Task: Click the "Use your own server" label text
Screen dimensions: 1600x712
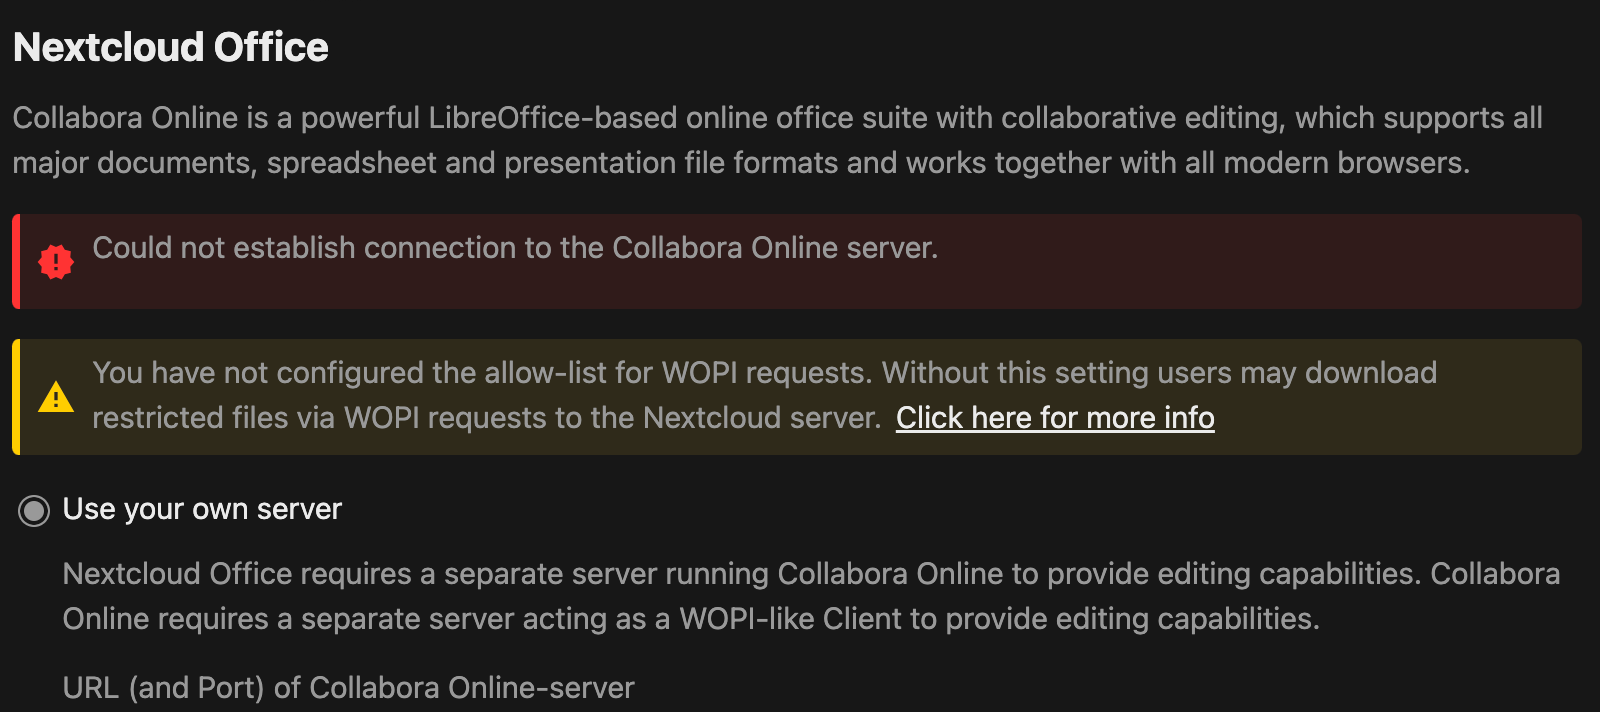Action: pyautogui.click(x=202, y=509)
